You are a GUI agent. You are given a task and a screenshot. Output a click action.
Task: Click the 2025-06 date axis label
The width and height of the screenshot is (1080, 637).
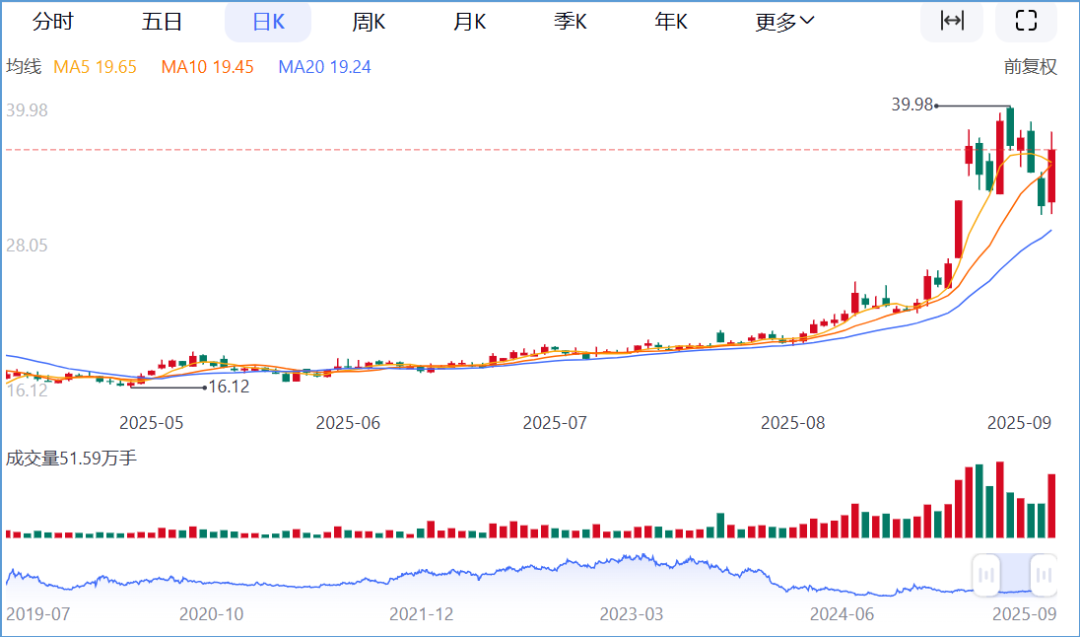348,423
